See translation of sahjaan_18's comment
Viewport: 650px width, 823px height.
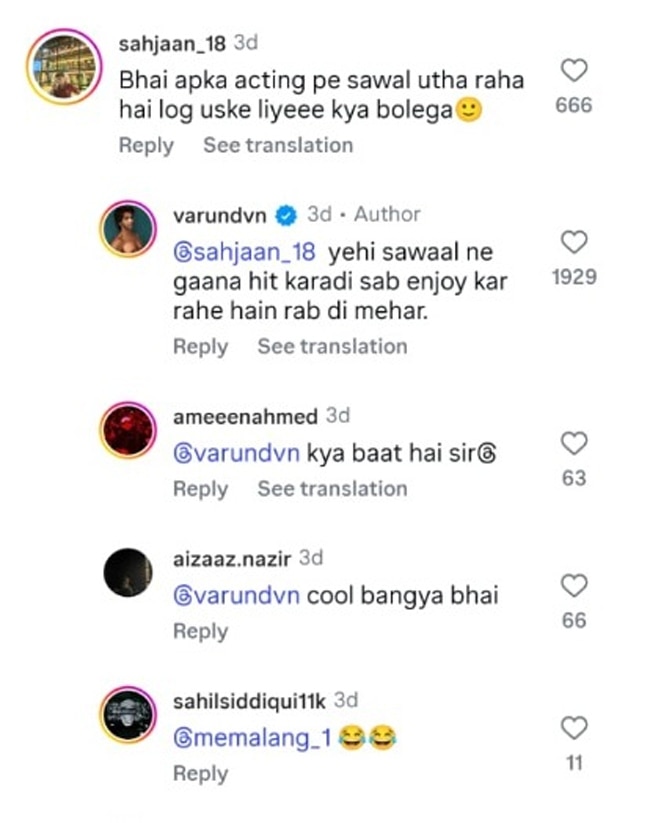click(x=278, y=145)
